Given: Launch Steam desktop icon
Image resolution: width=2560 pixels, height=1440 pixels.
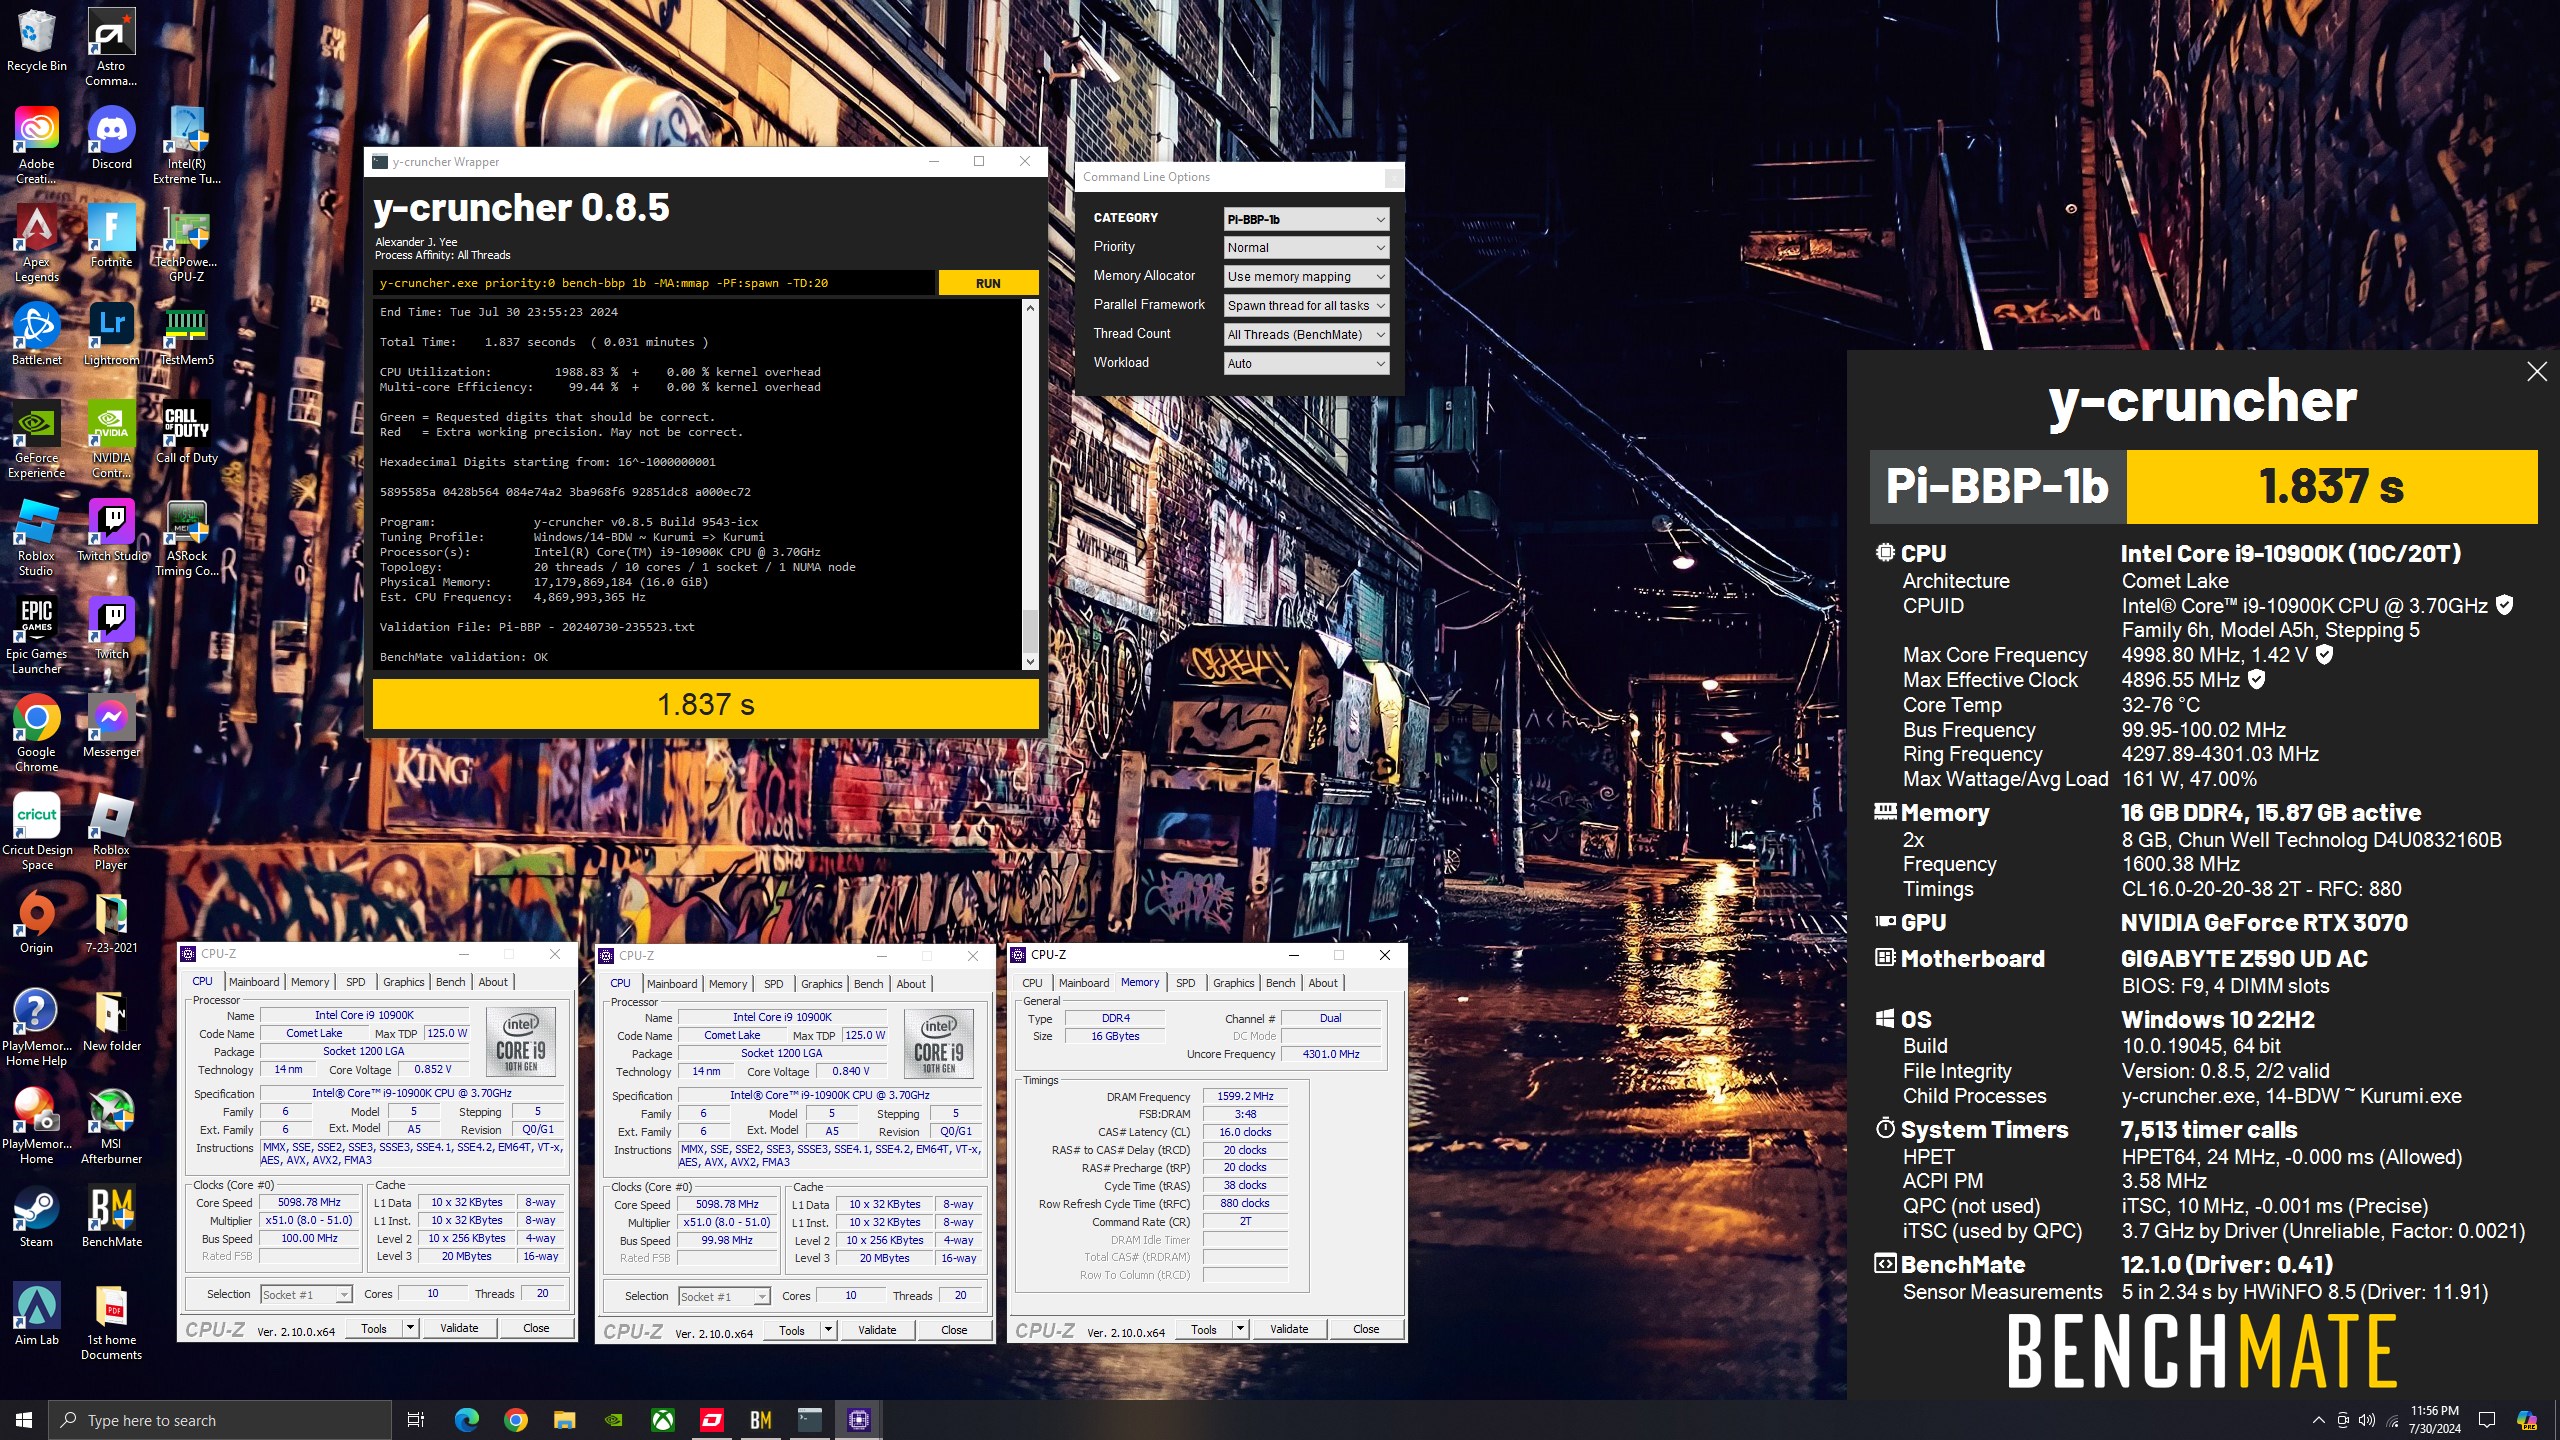Looking at the screenshot, I should tap(36, 1216).
